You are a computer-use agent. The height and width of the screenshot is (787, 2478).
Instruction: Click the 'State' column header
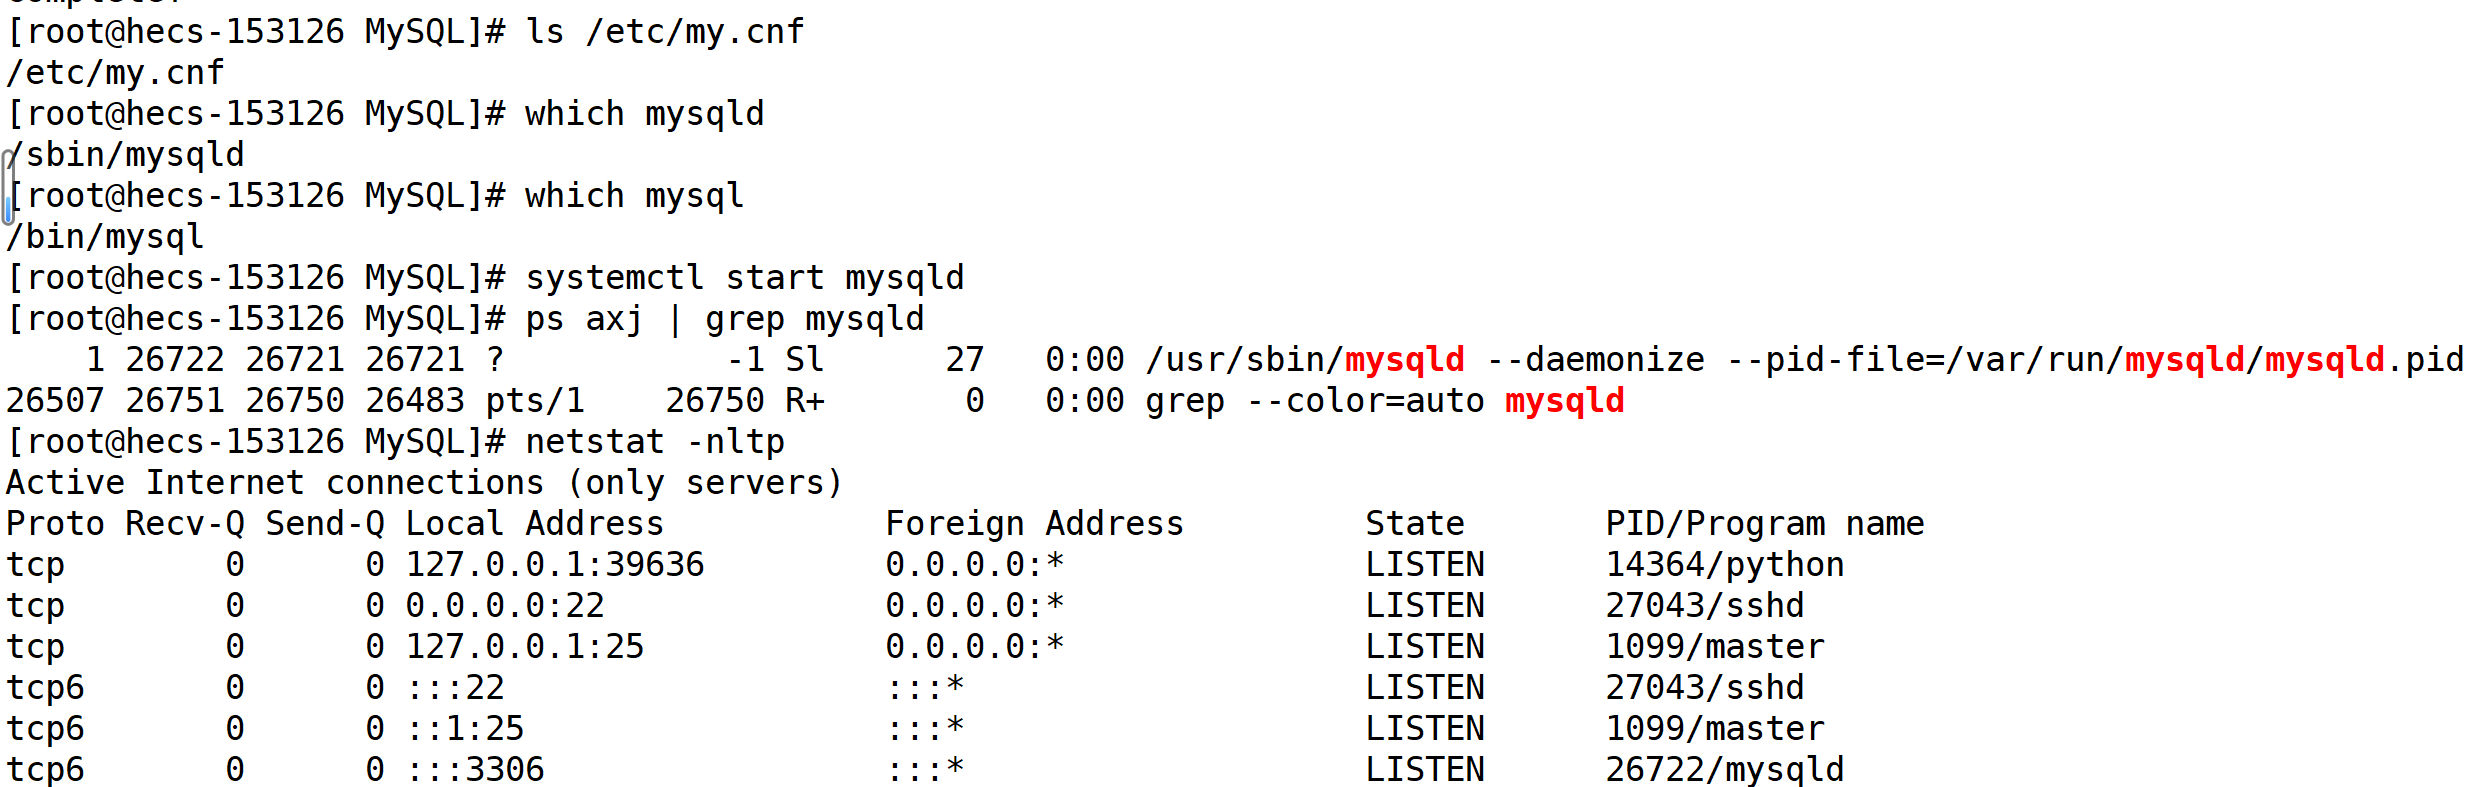[1415, 524]
